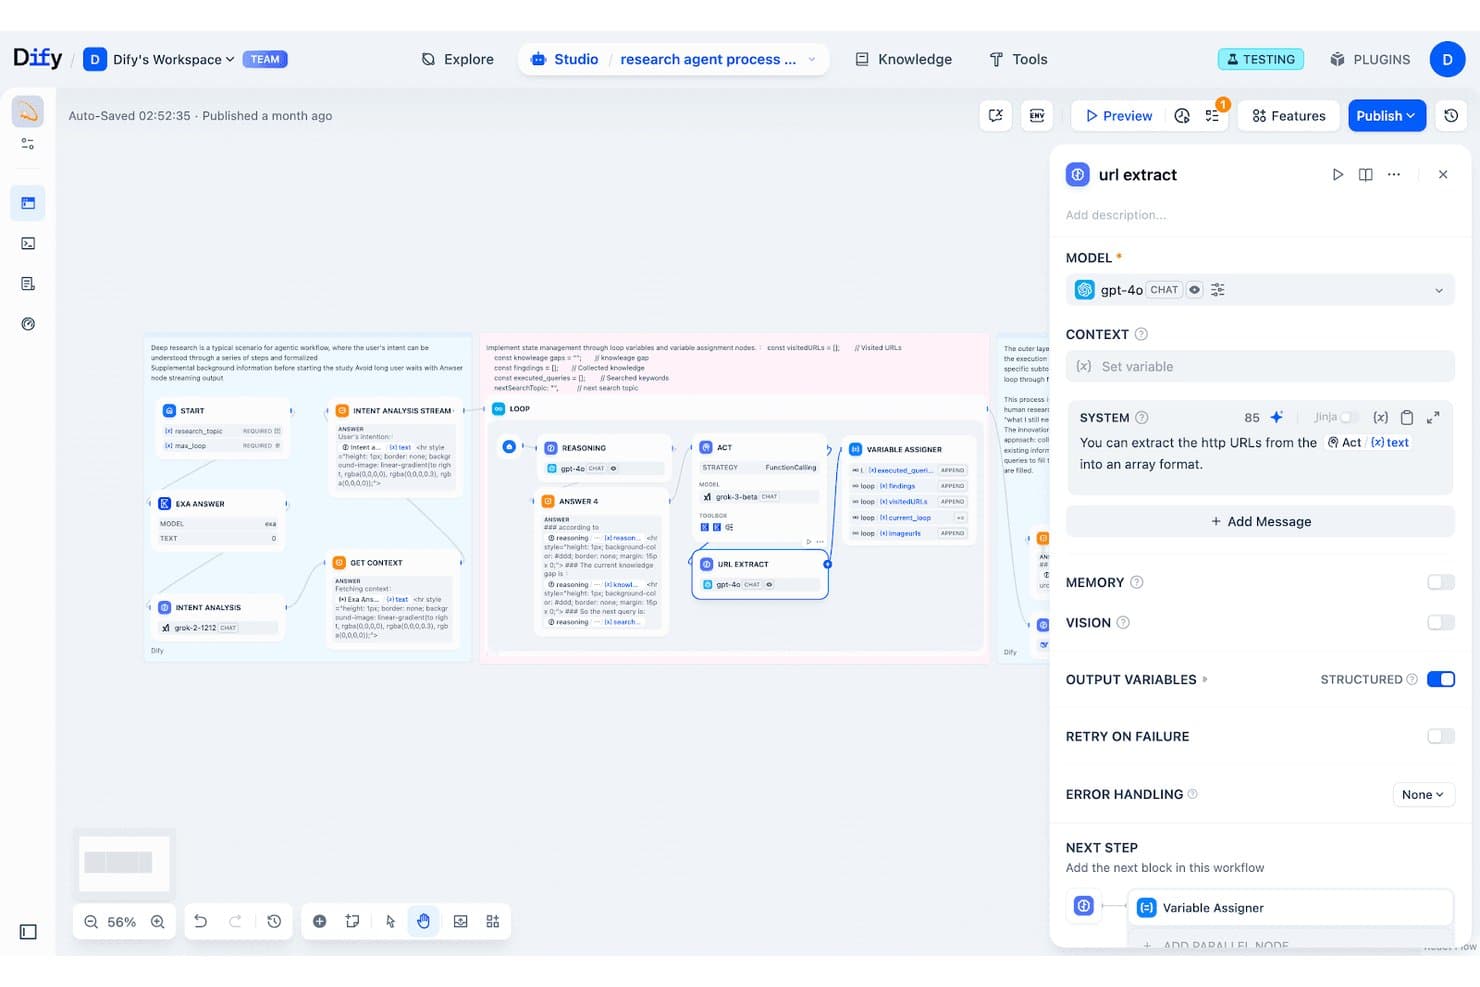The image size is (1480, 987).
Task: Switch to the Knowledge tab
Action: pos(903,59)
